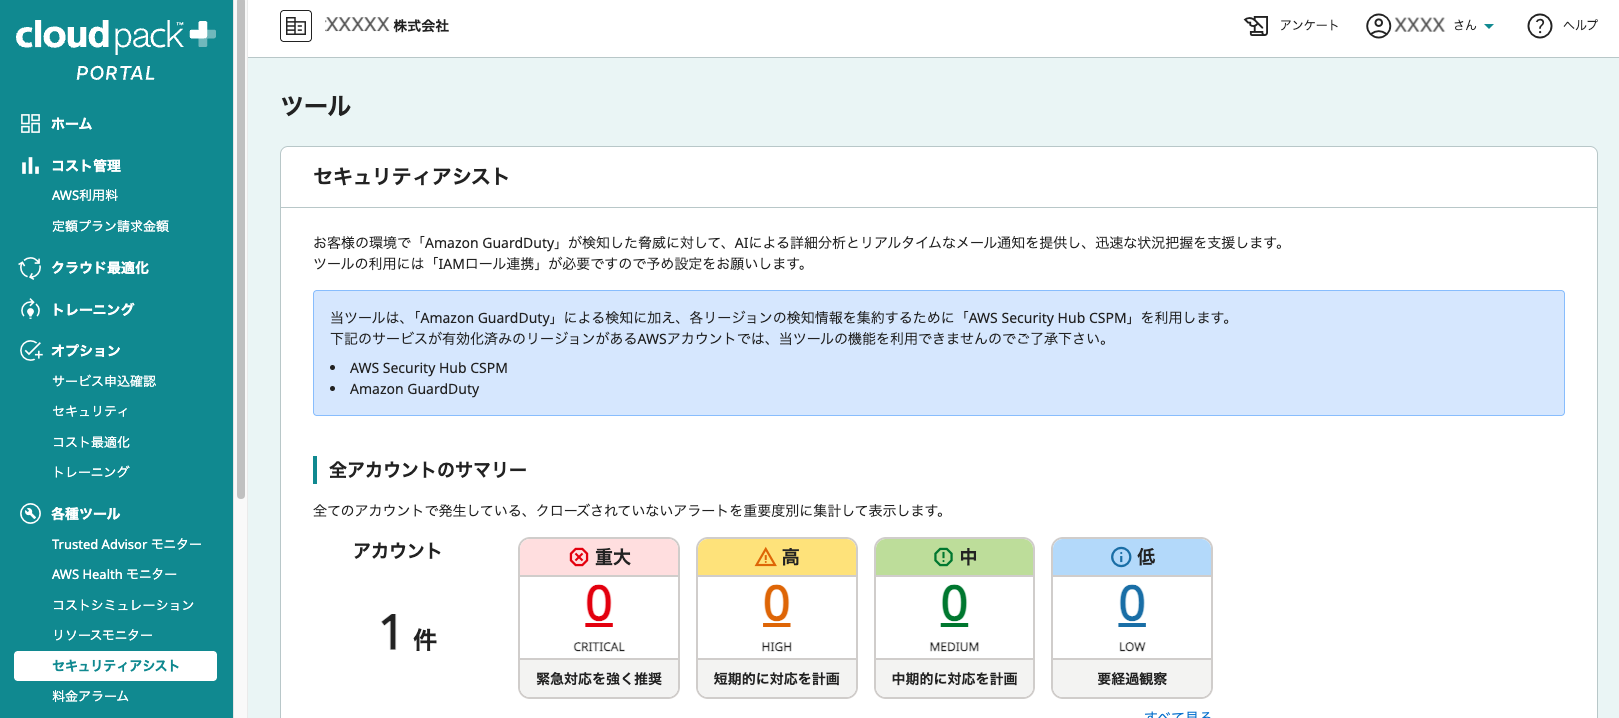
Task: Open セキュリティ under オプション
Action: click(90, 411)
